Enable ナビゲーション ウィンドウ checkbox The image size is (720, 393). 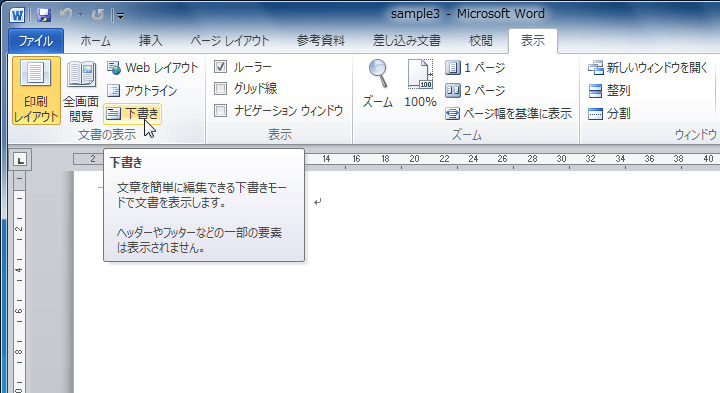[x=220, y=110]
